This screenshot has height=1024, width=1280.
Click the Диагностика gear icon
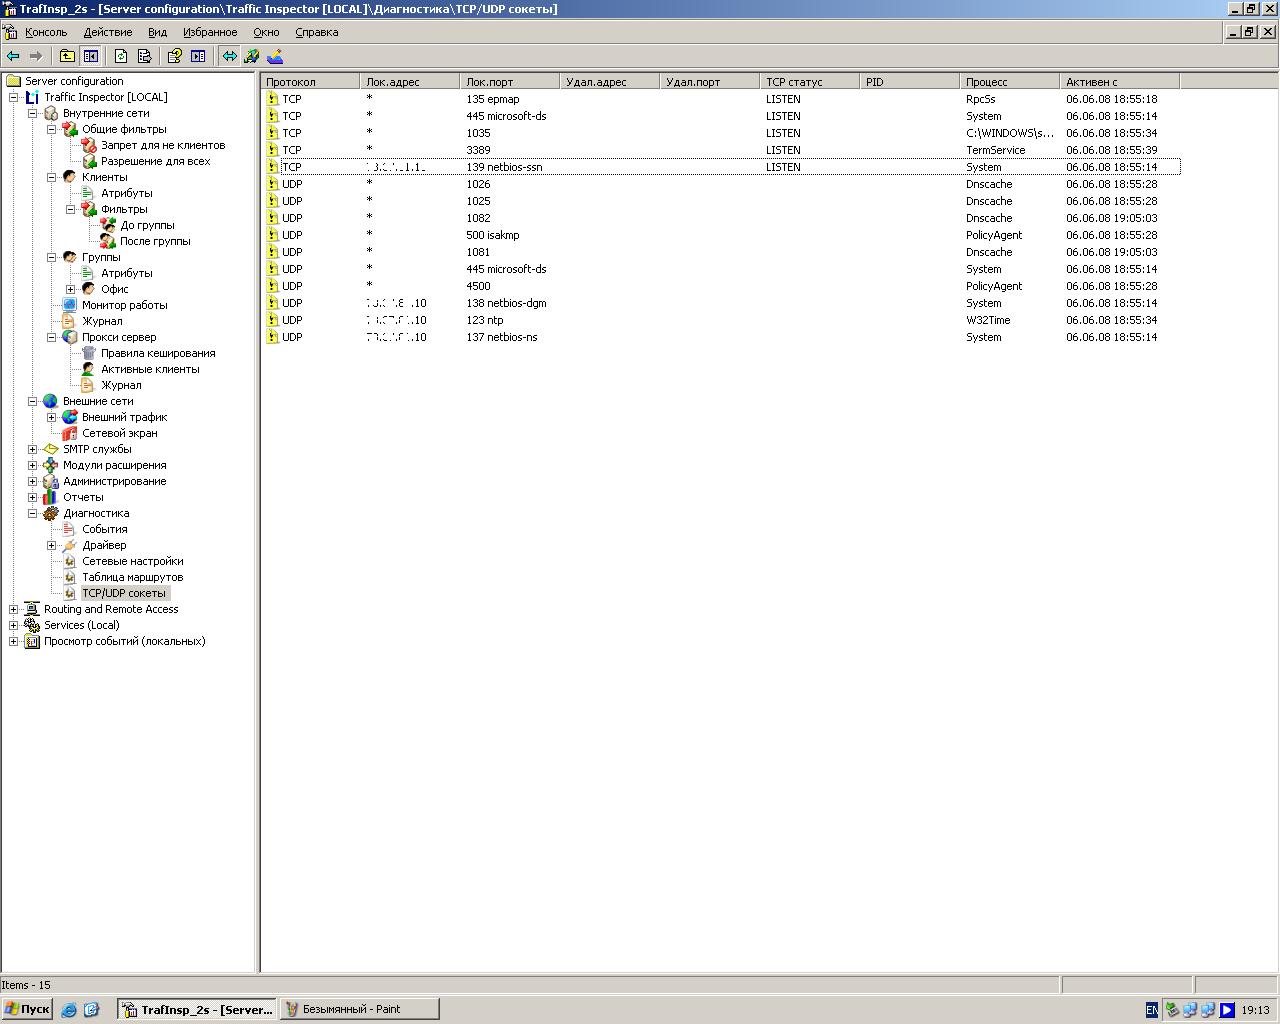(x=51, y=513)
